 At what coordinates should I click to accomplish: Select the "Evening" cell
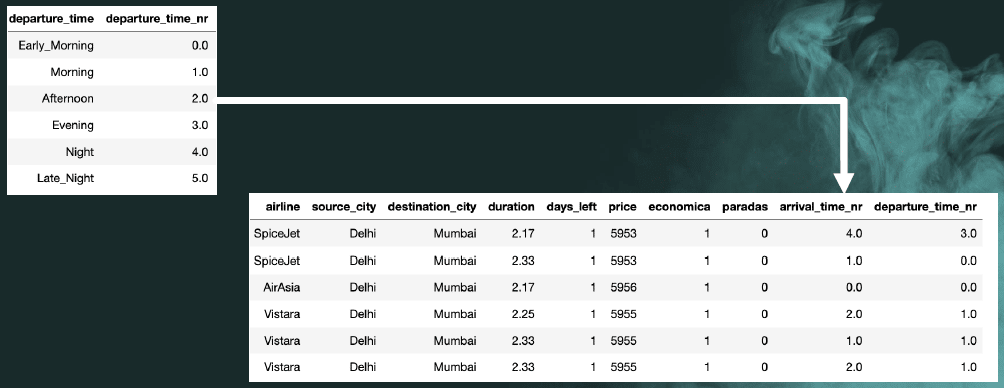tap(72, 125)
